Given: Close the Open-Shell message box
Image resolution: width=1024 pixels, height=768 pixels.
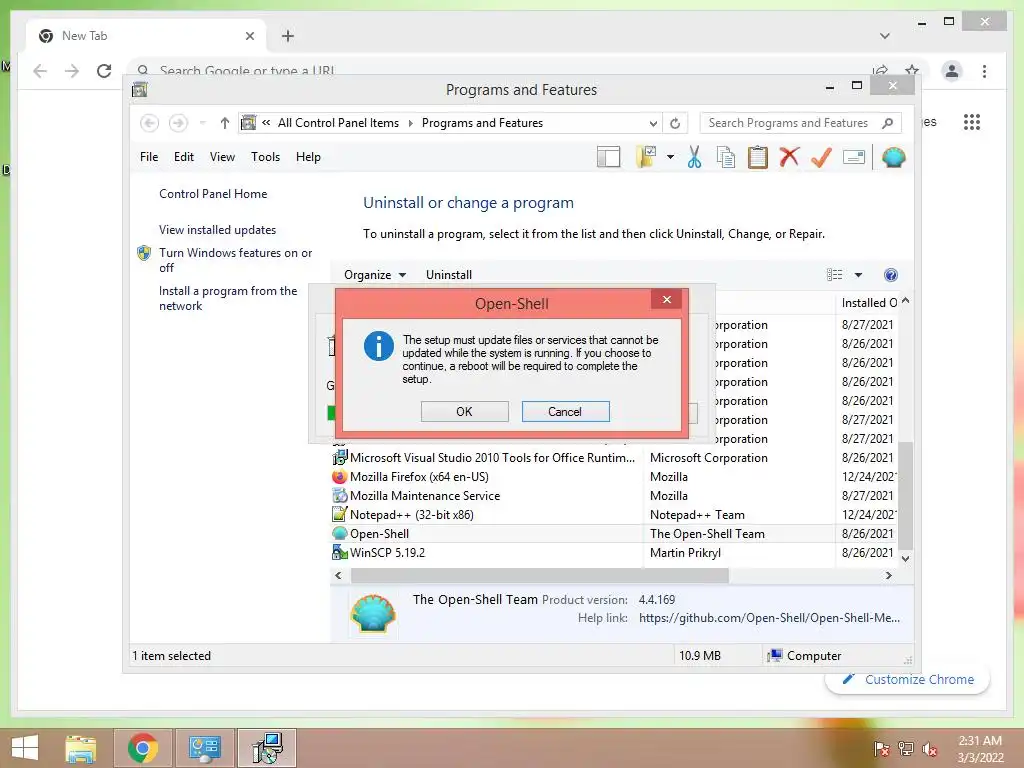Looking at the screenshot, I should click(x=666, y=300).
